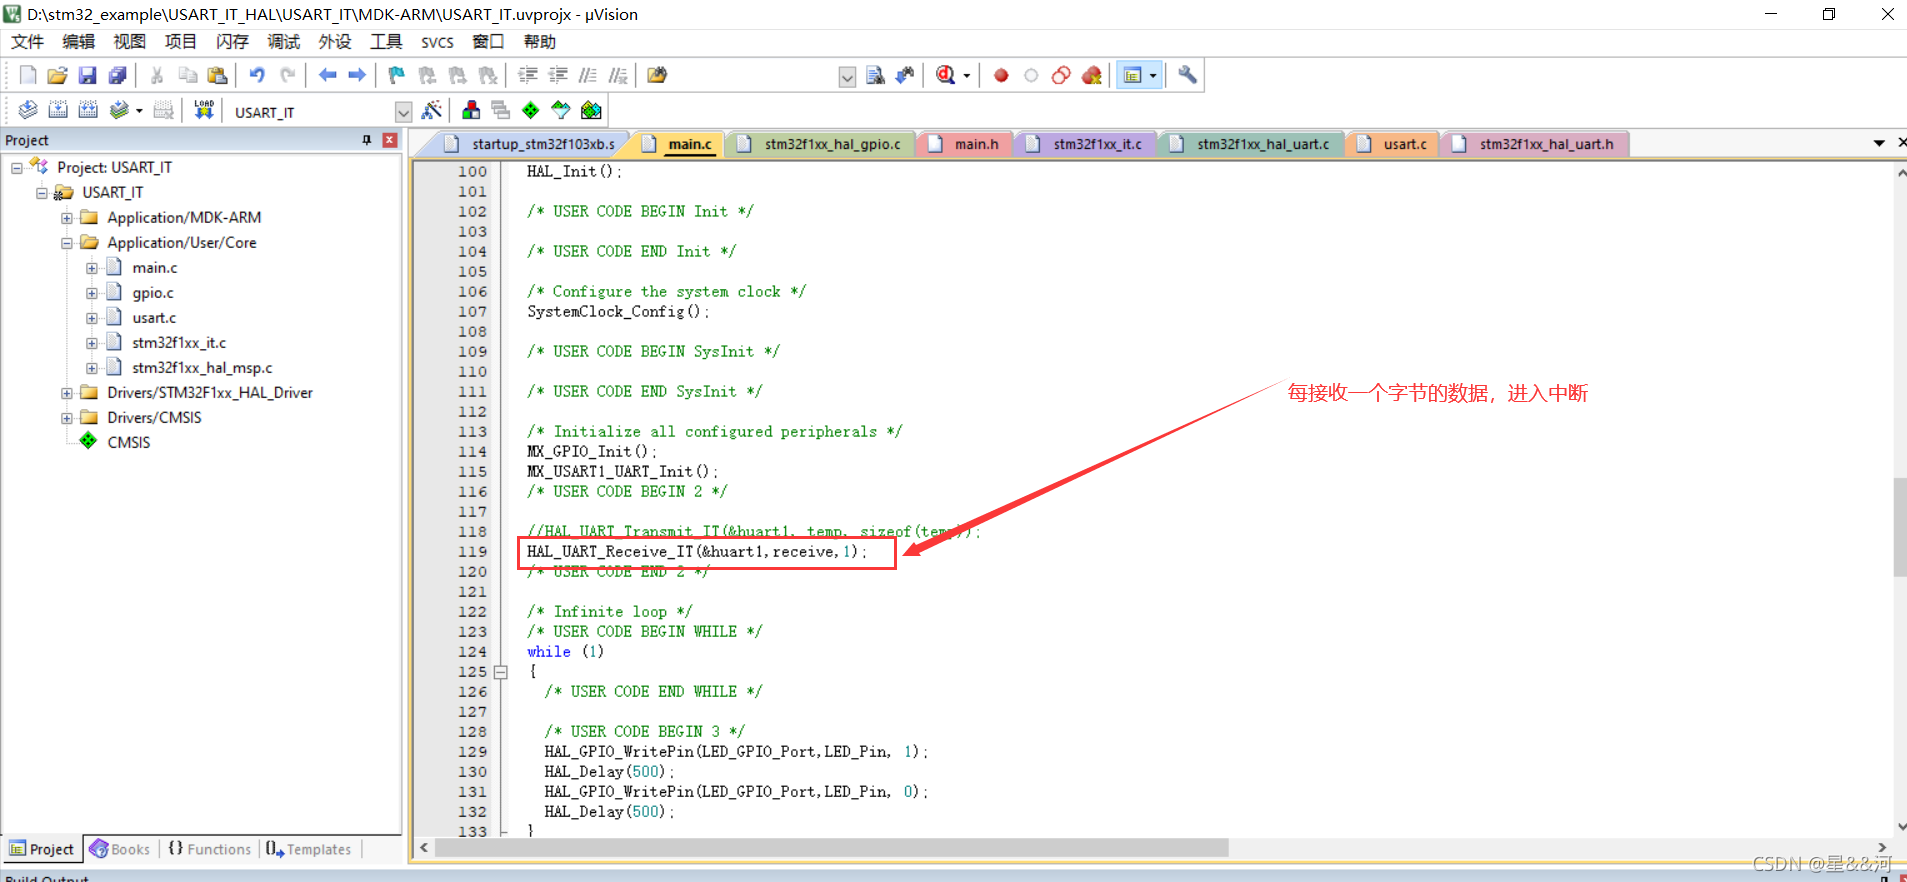
Task: Open the 文件 (File) menu
Action: click(27, 41)
